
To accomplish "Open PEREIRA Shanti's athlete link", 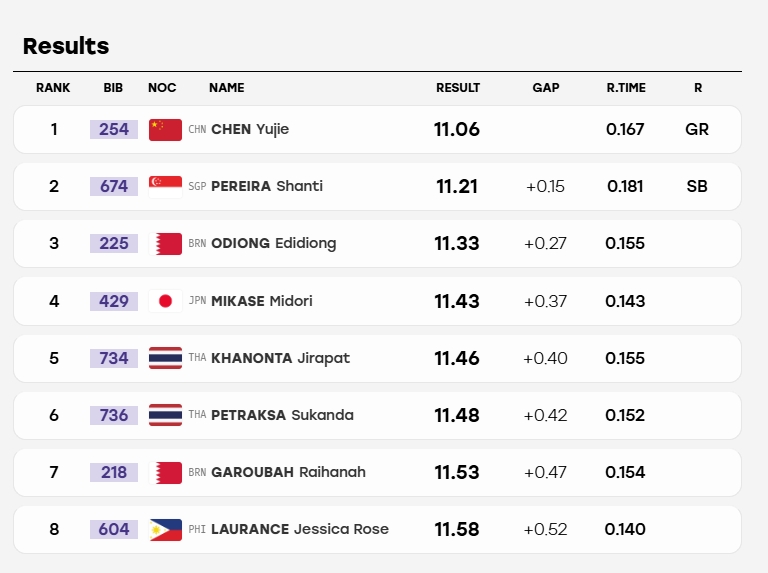I will [x=267, y=186].
